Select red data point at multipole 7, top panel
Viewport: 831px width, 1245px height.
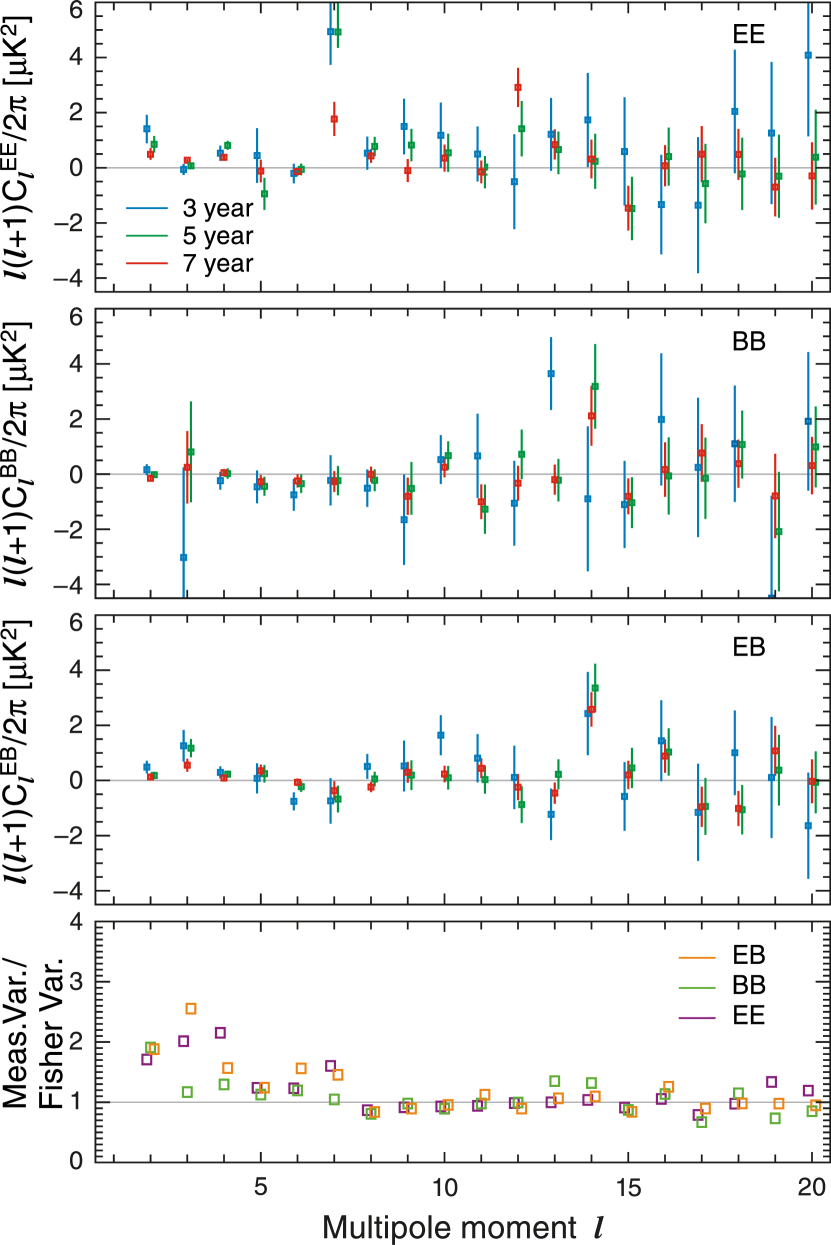pos(334,119)
